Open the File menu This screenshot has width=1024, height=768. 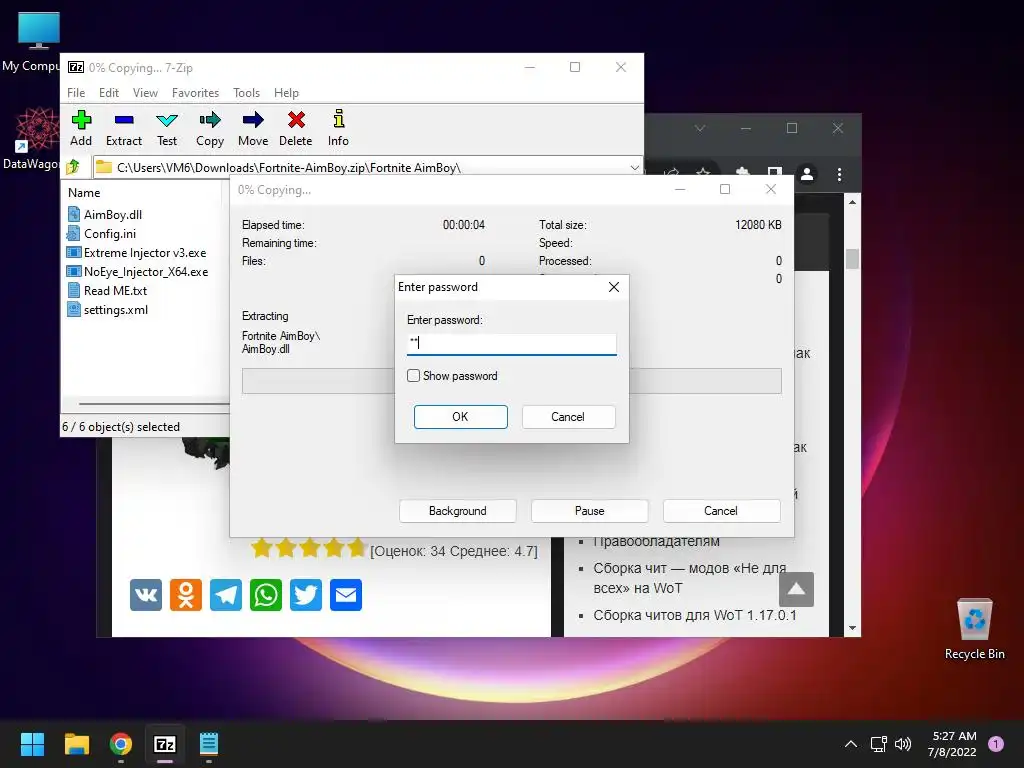tap(76, 93)
